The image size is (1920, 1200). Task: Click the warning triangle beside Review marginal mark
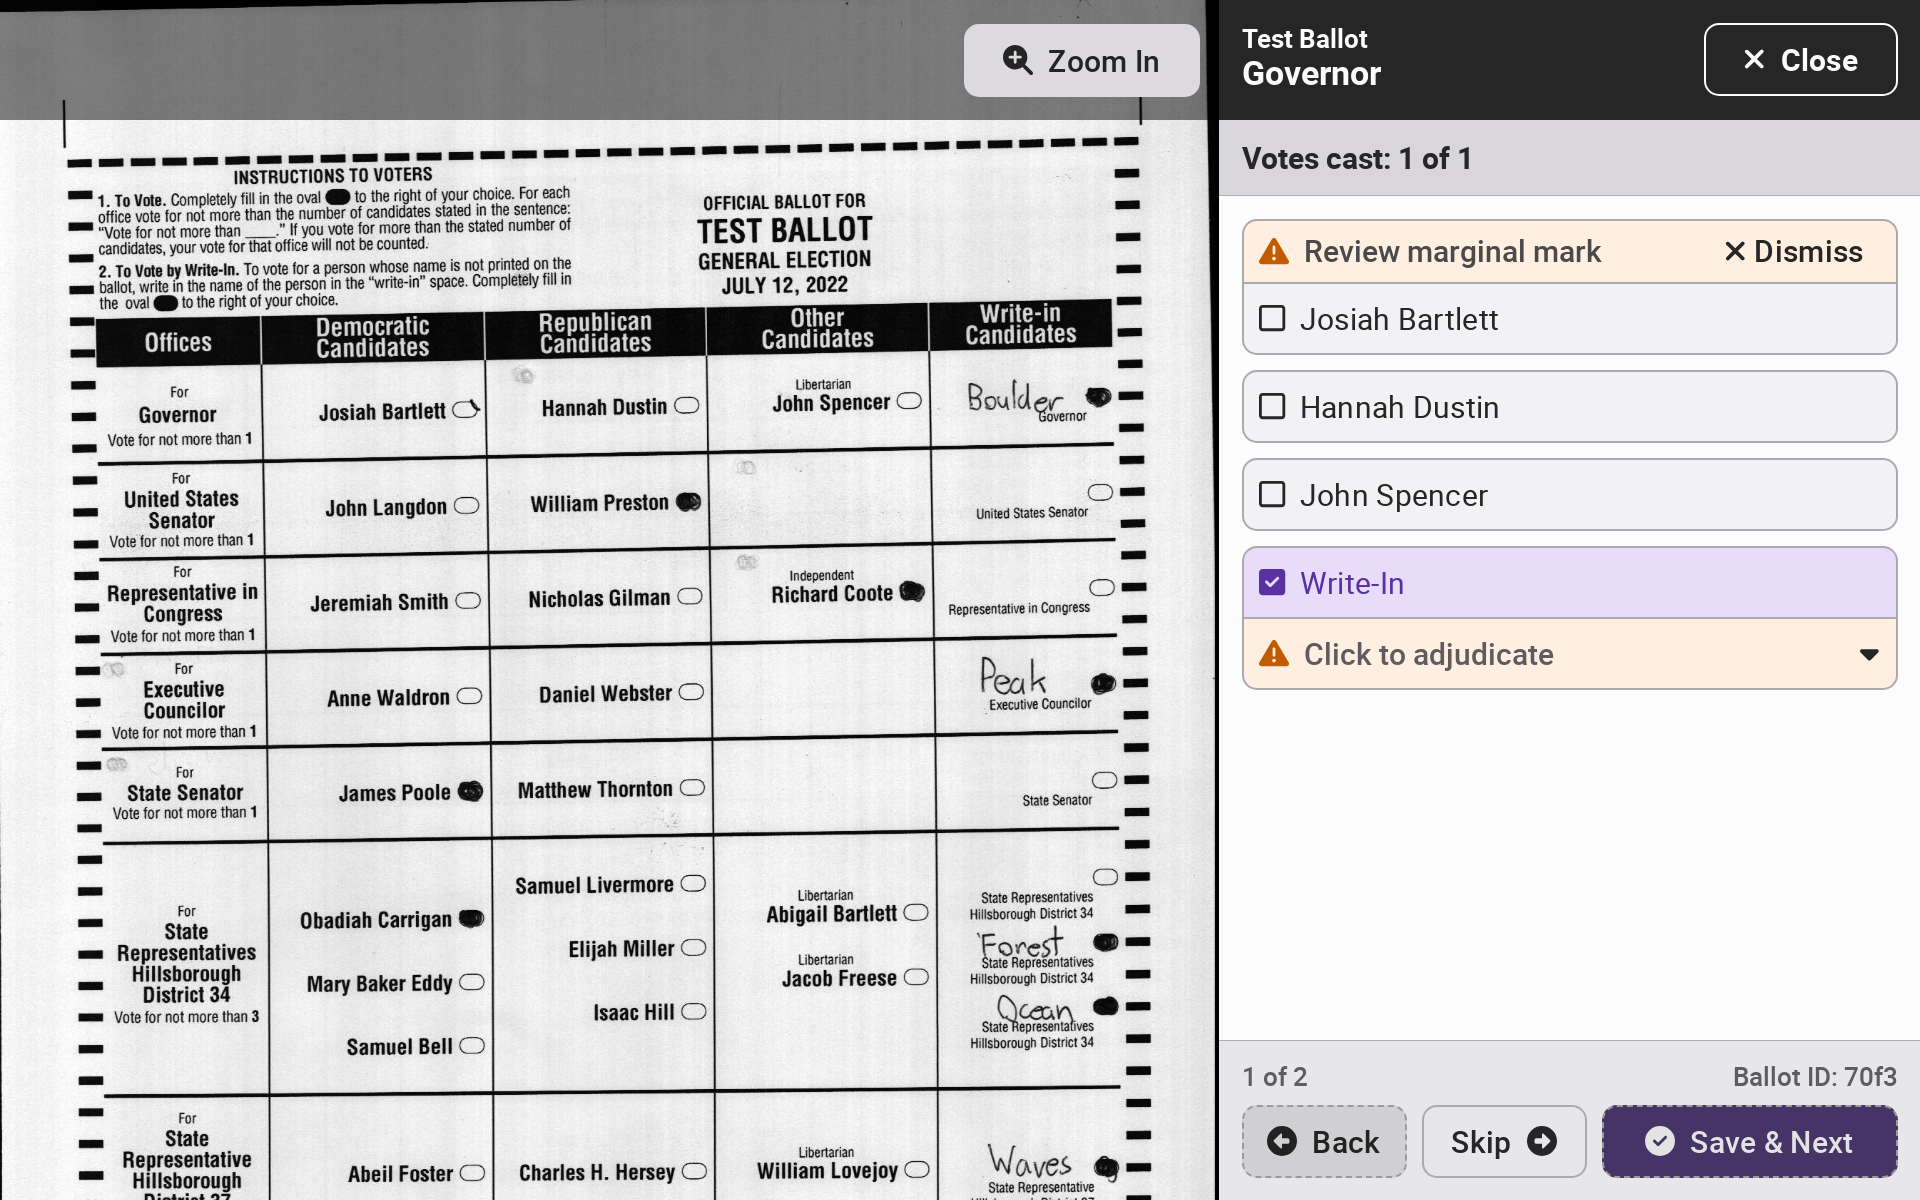pos(1273,252)
